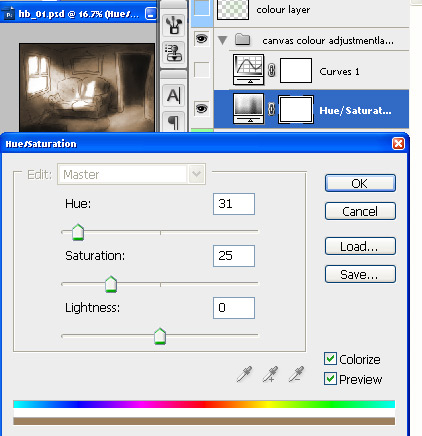
Task: Select the subtract-from-sample eyedropper with minus
Action: (296, 374)
